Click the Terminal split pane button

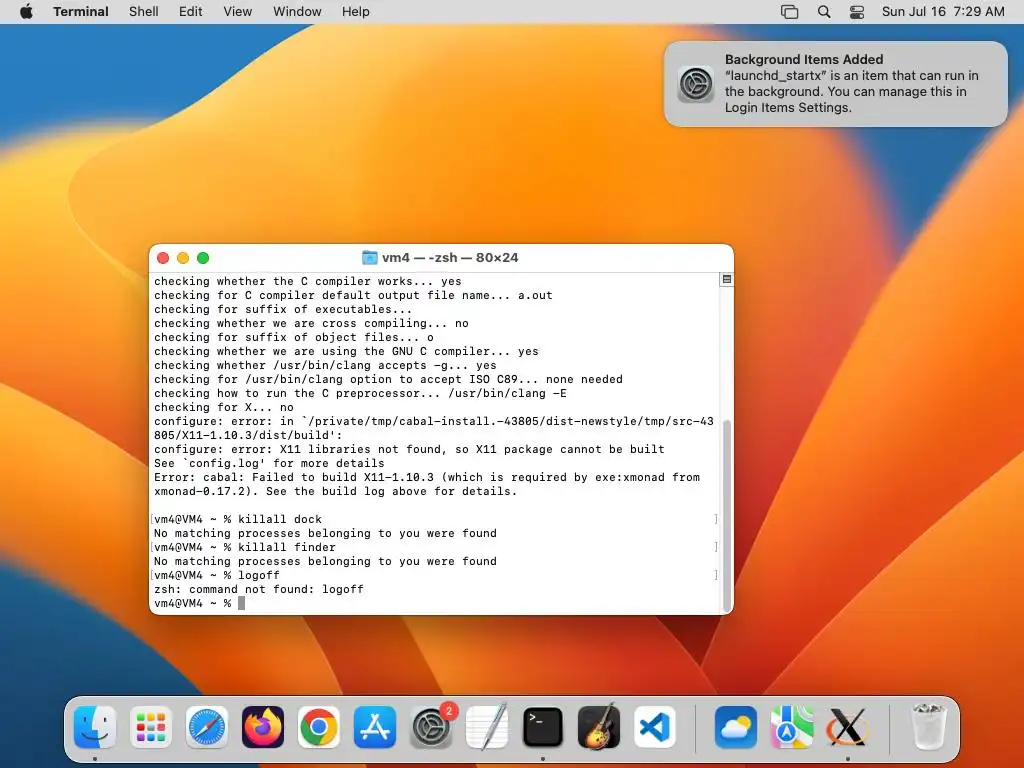coord(726,279)
